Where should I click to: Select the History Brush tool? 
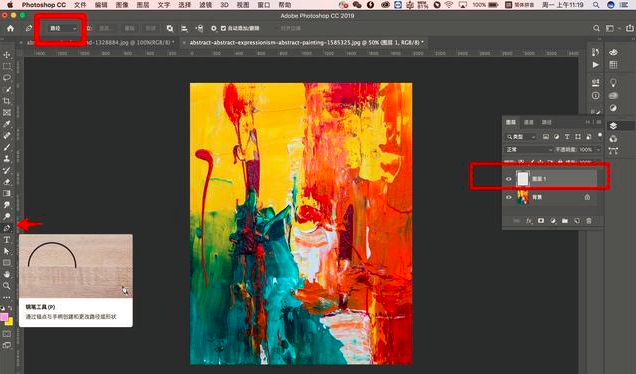click(7, 170)
